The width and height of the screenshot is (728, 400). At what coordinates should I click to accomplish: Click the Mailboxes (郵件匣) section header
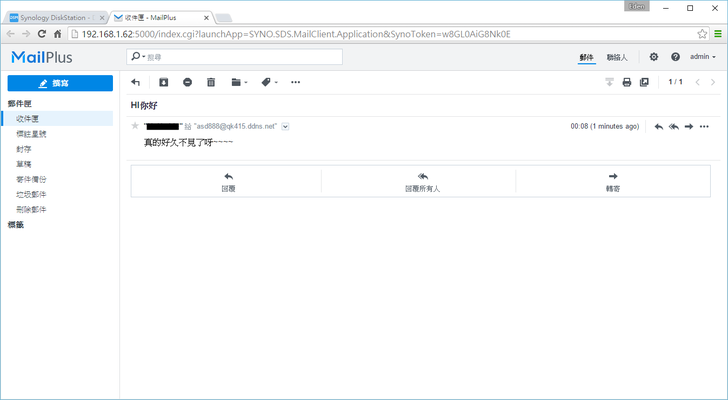[20, 103]
